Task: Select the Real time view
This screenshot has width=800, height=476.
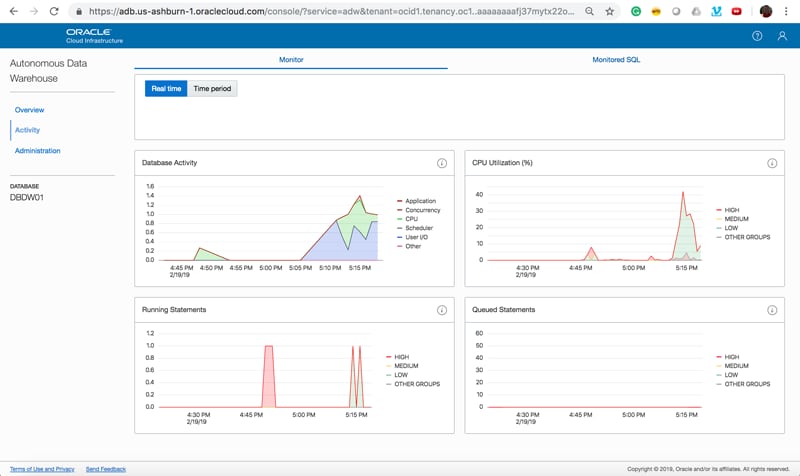Action: pyautogui.click(x=166, y=88)
